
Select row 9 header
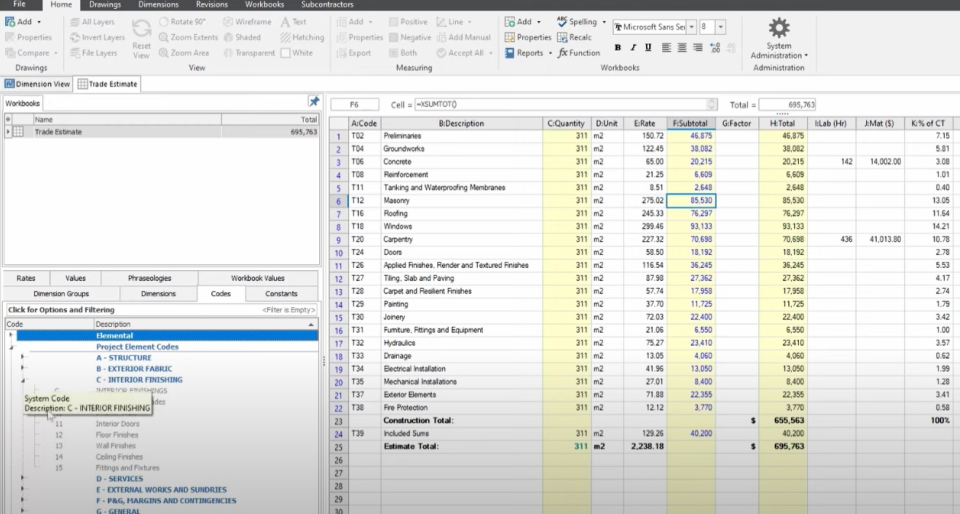click(338, 239)
